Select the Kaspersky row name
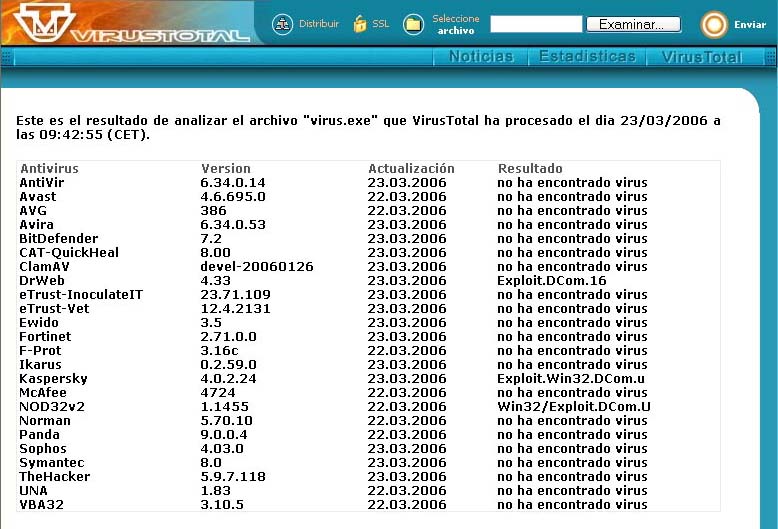This screenshot has height=529, width=778. (x=53, y=379)
